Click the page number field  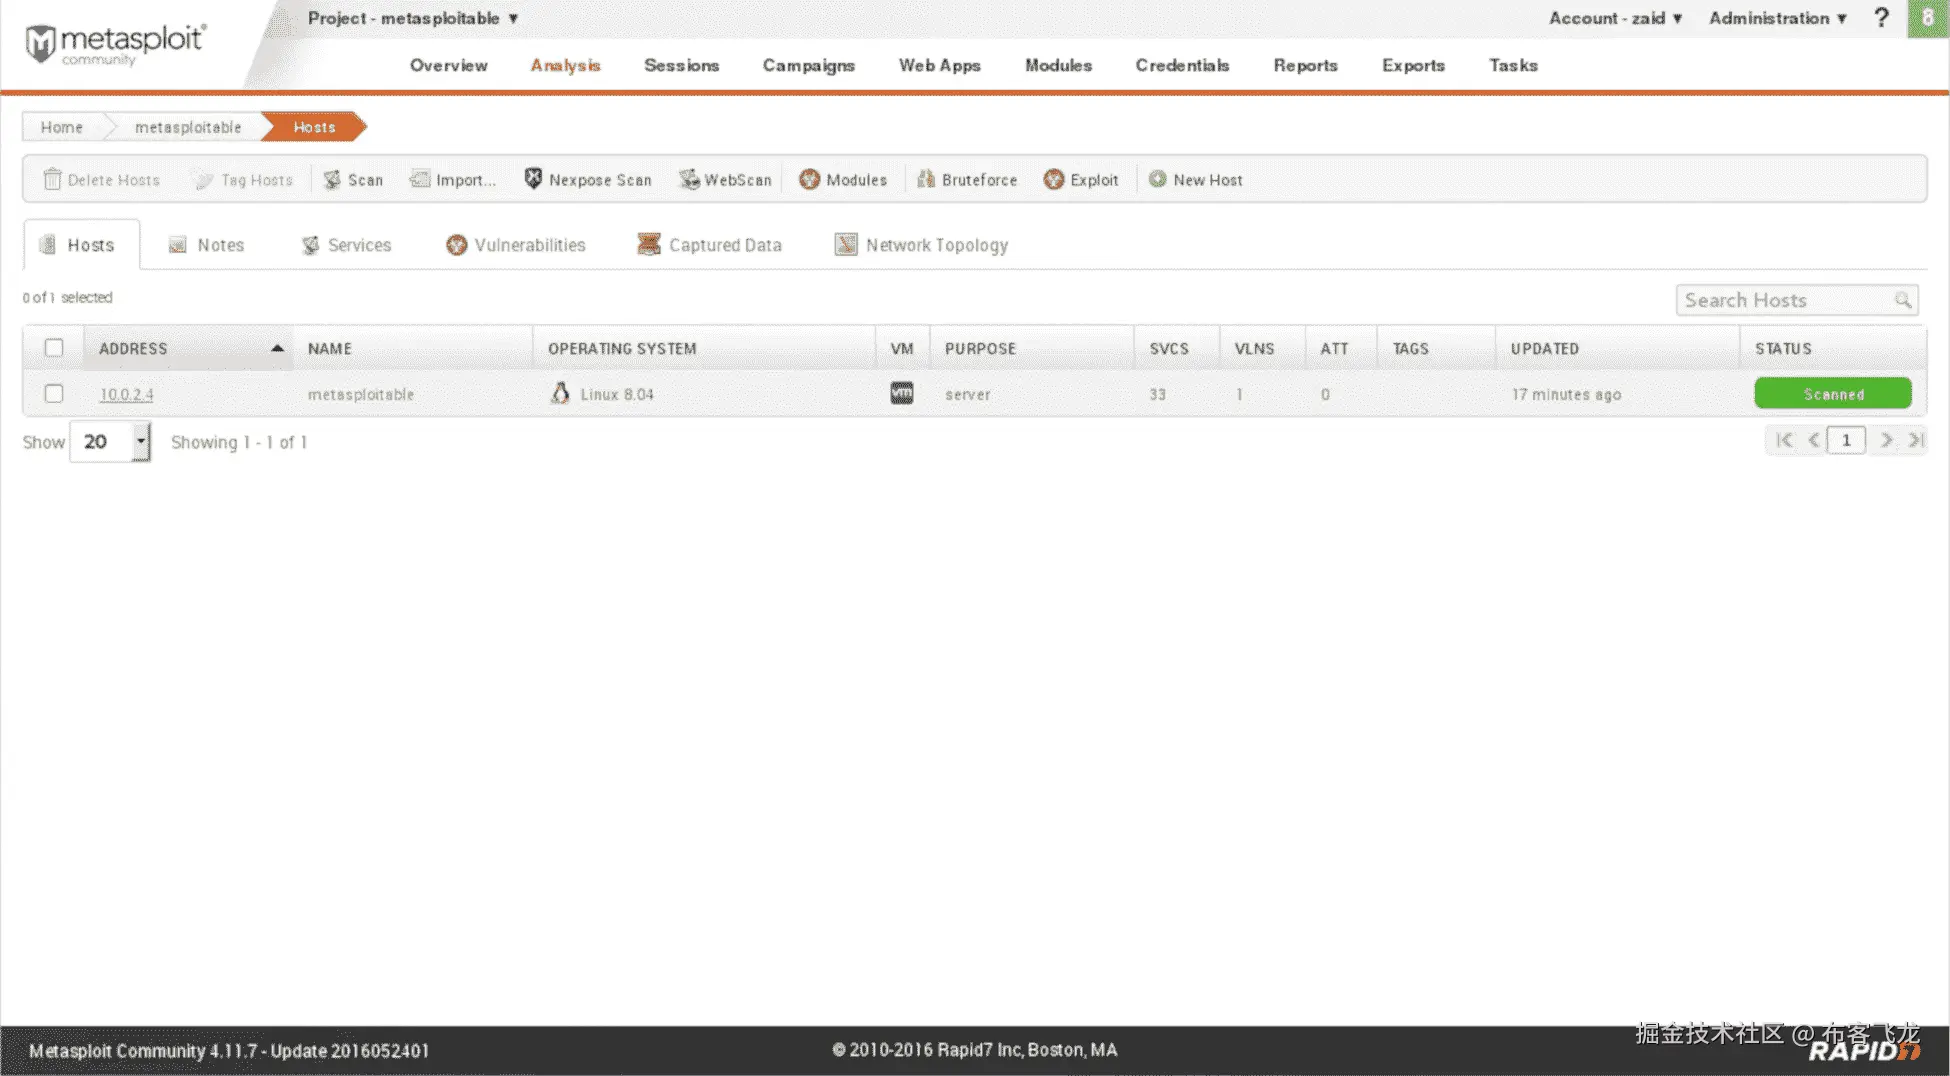tap(1846, 440)
